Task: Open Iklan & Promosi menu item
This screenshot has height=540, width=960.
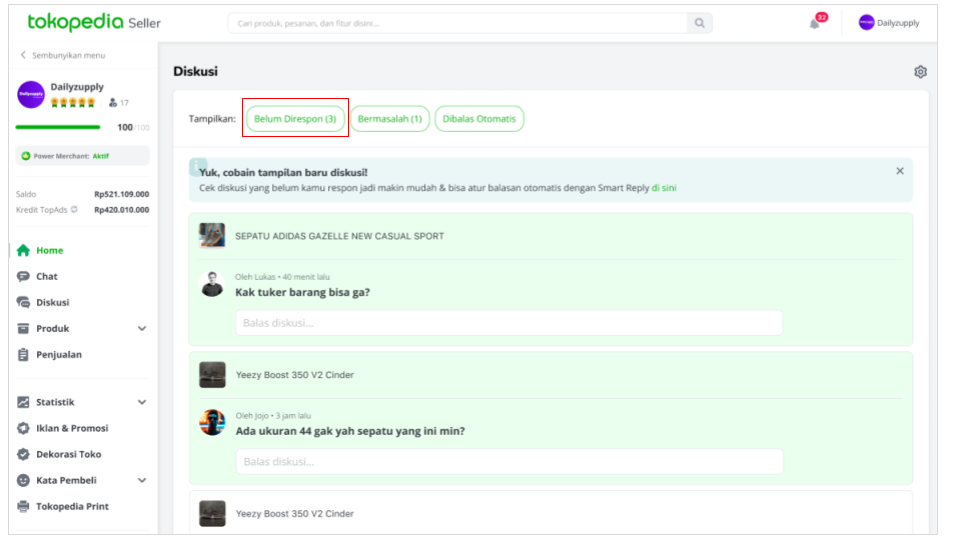Action: (x=72, y=429)
